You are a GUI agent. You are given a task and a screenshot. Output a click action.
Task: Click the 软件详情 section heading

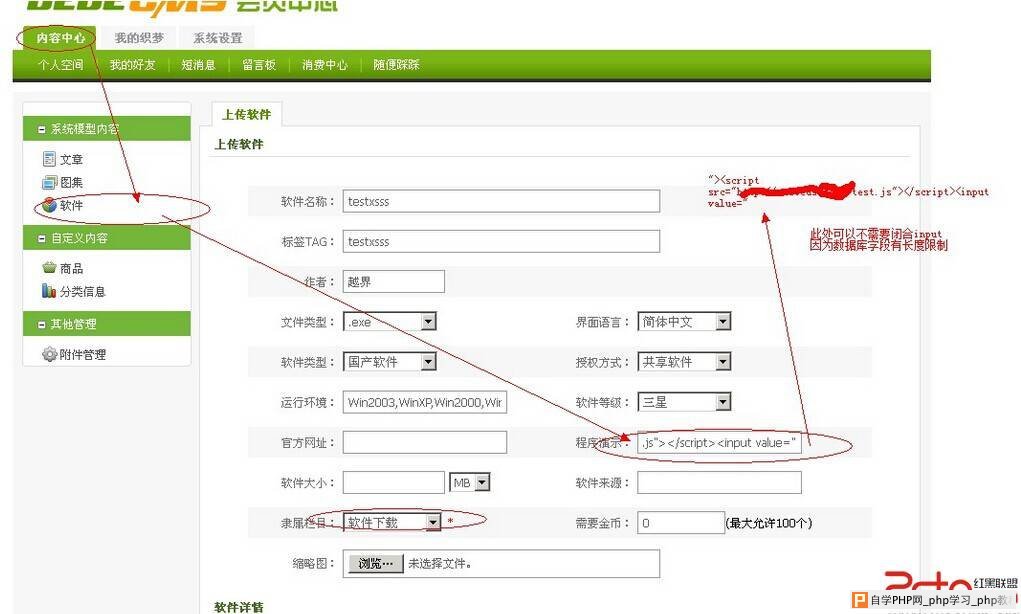239,607
